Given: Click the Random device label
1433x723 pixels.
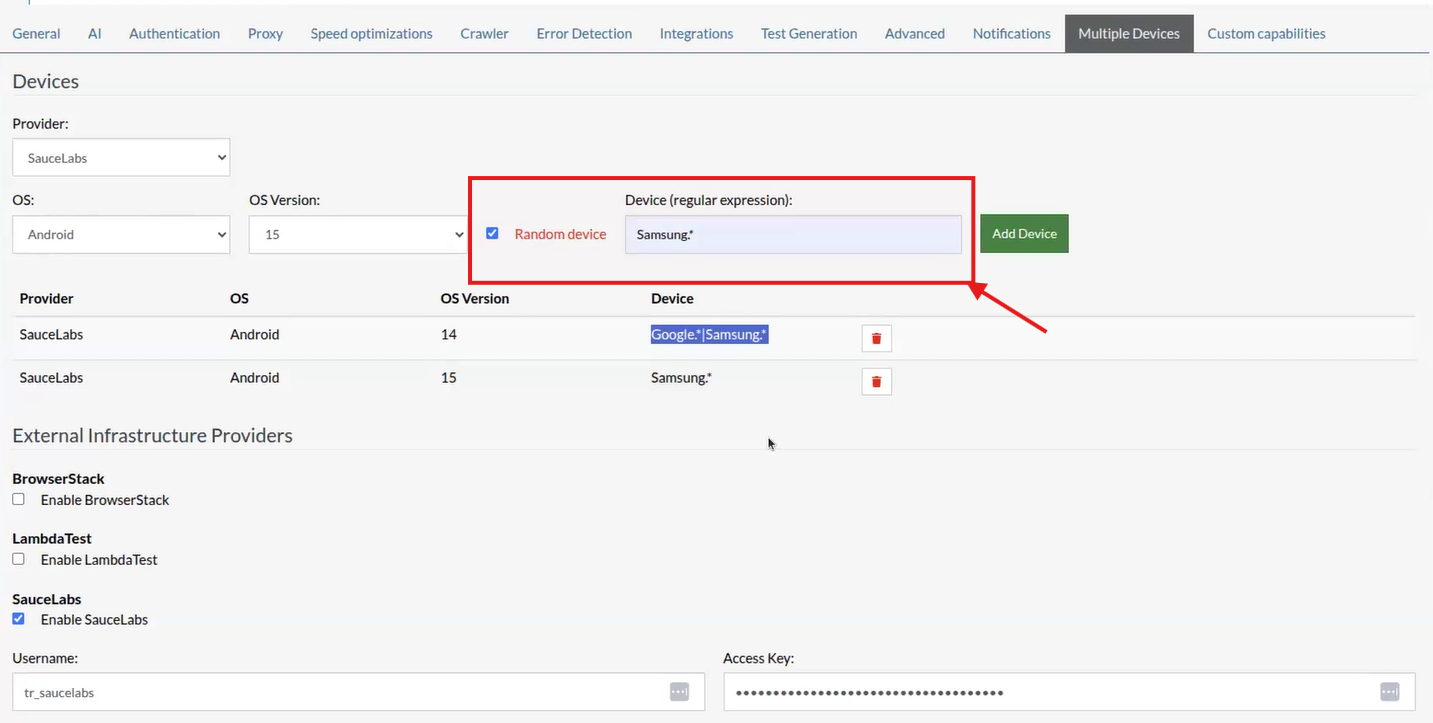Looking at the screenshot, I should pyautogui.click(x=560, y=234).
